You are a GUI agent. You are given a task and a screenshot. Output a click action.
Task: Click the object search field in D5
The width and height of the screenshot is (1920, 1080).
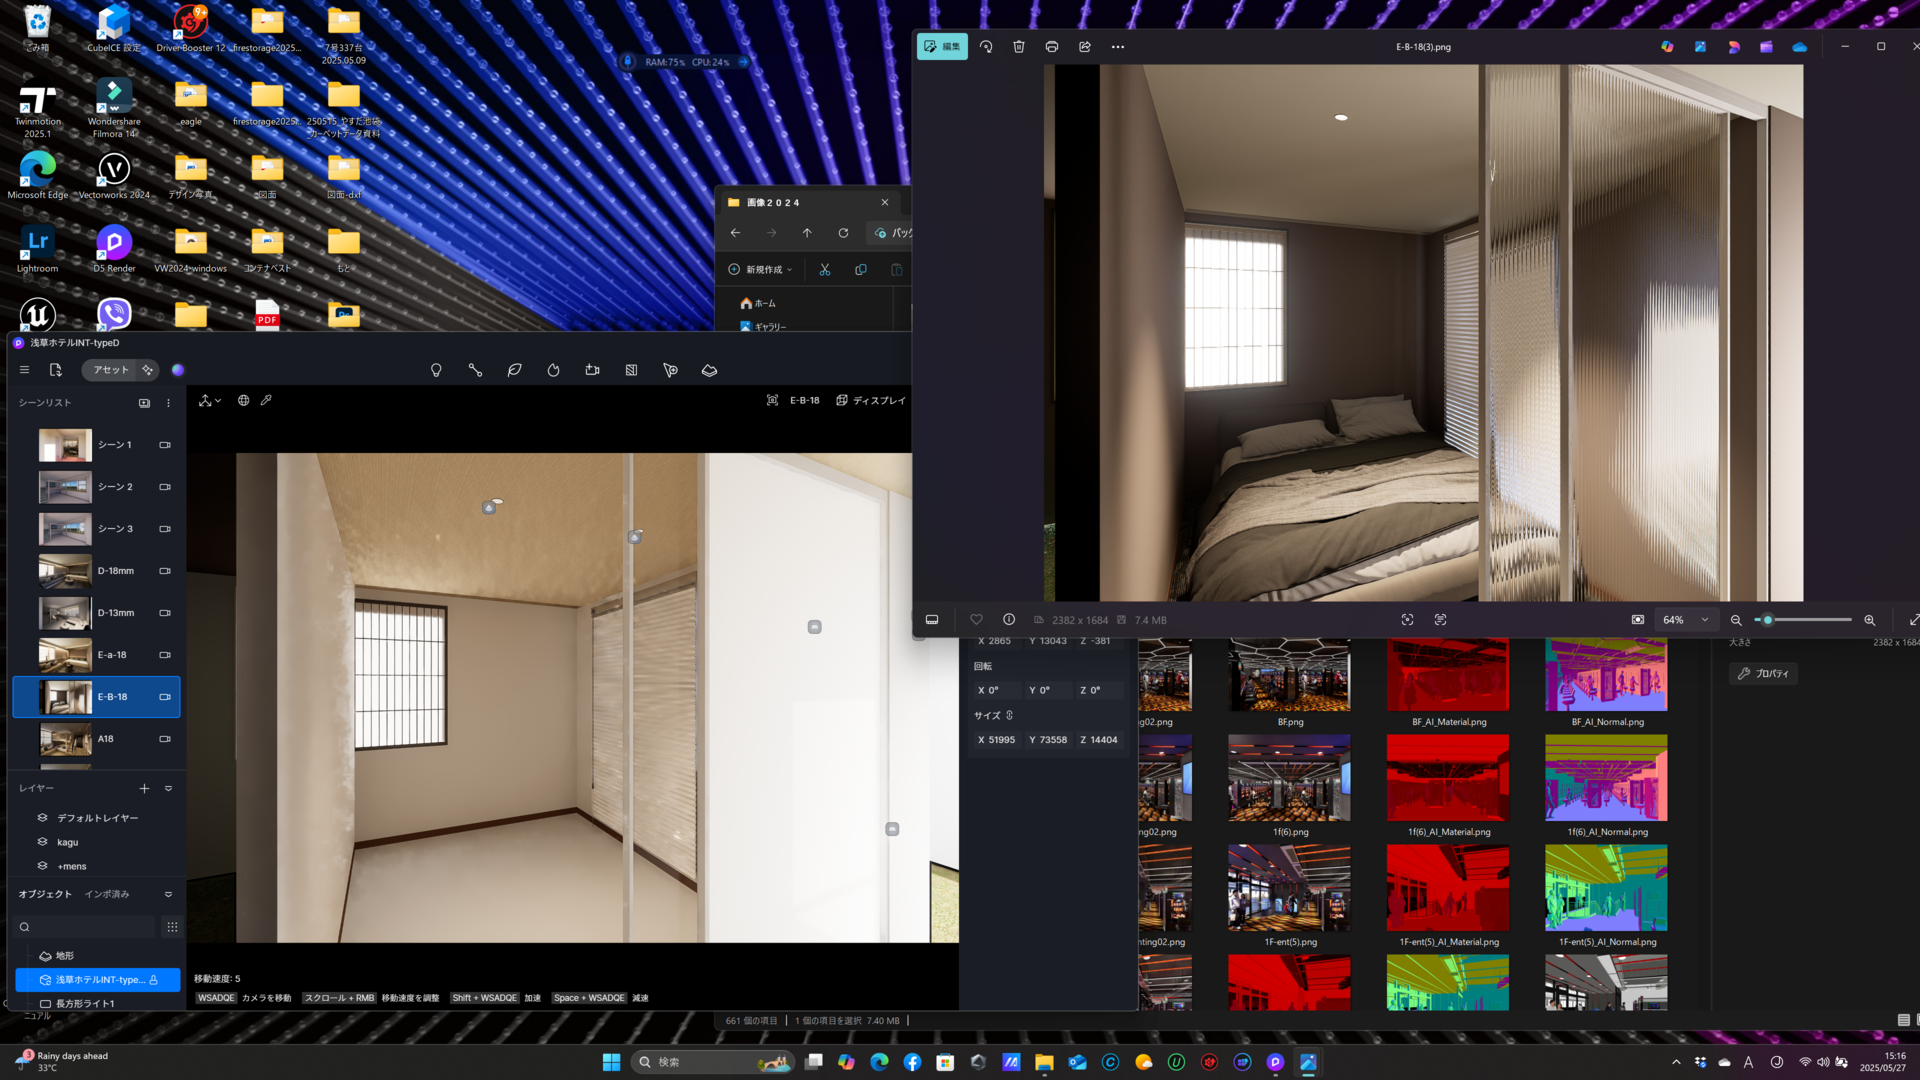pos(87,927)
